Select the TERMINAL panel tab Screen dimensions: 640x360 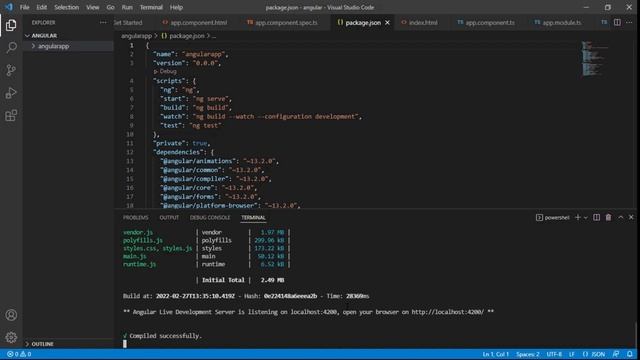253,218
